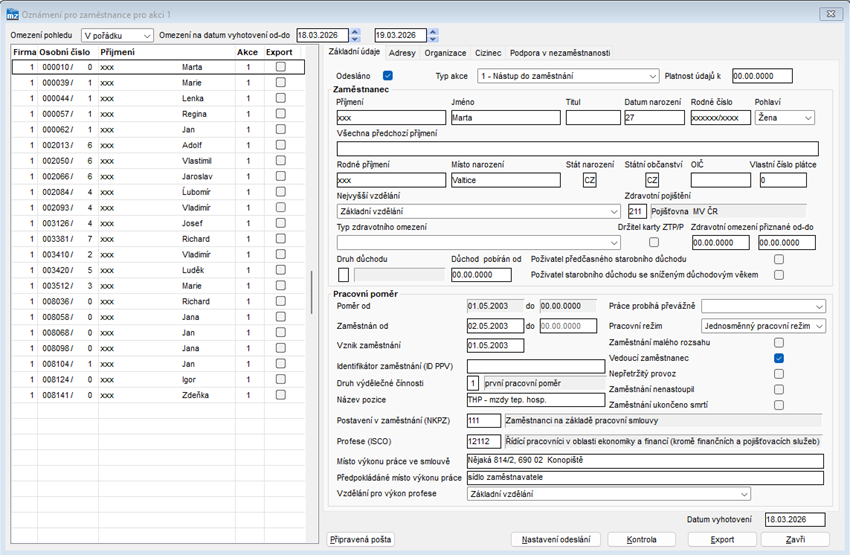Tick the Export checkbox for Marta's row
Screen dimensions: 850x555
(280, 67)
